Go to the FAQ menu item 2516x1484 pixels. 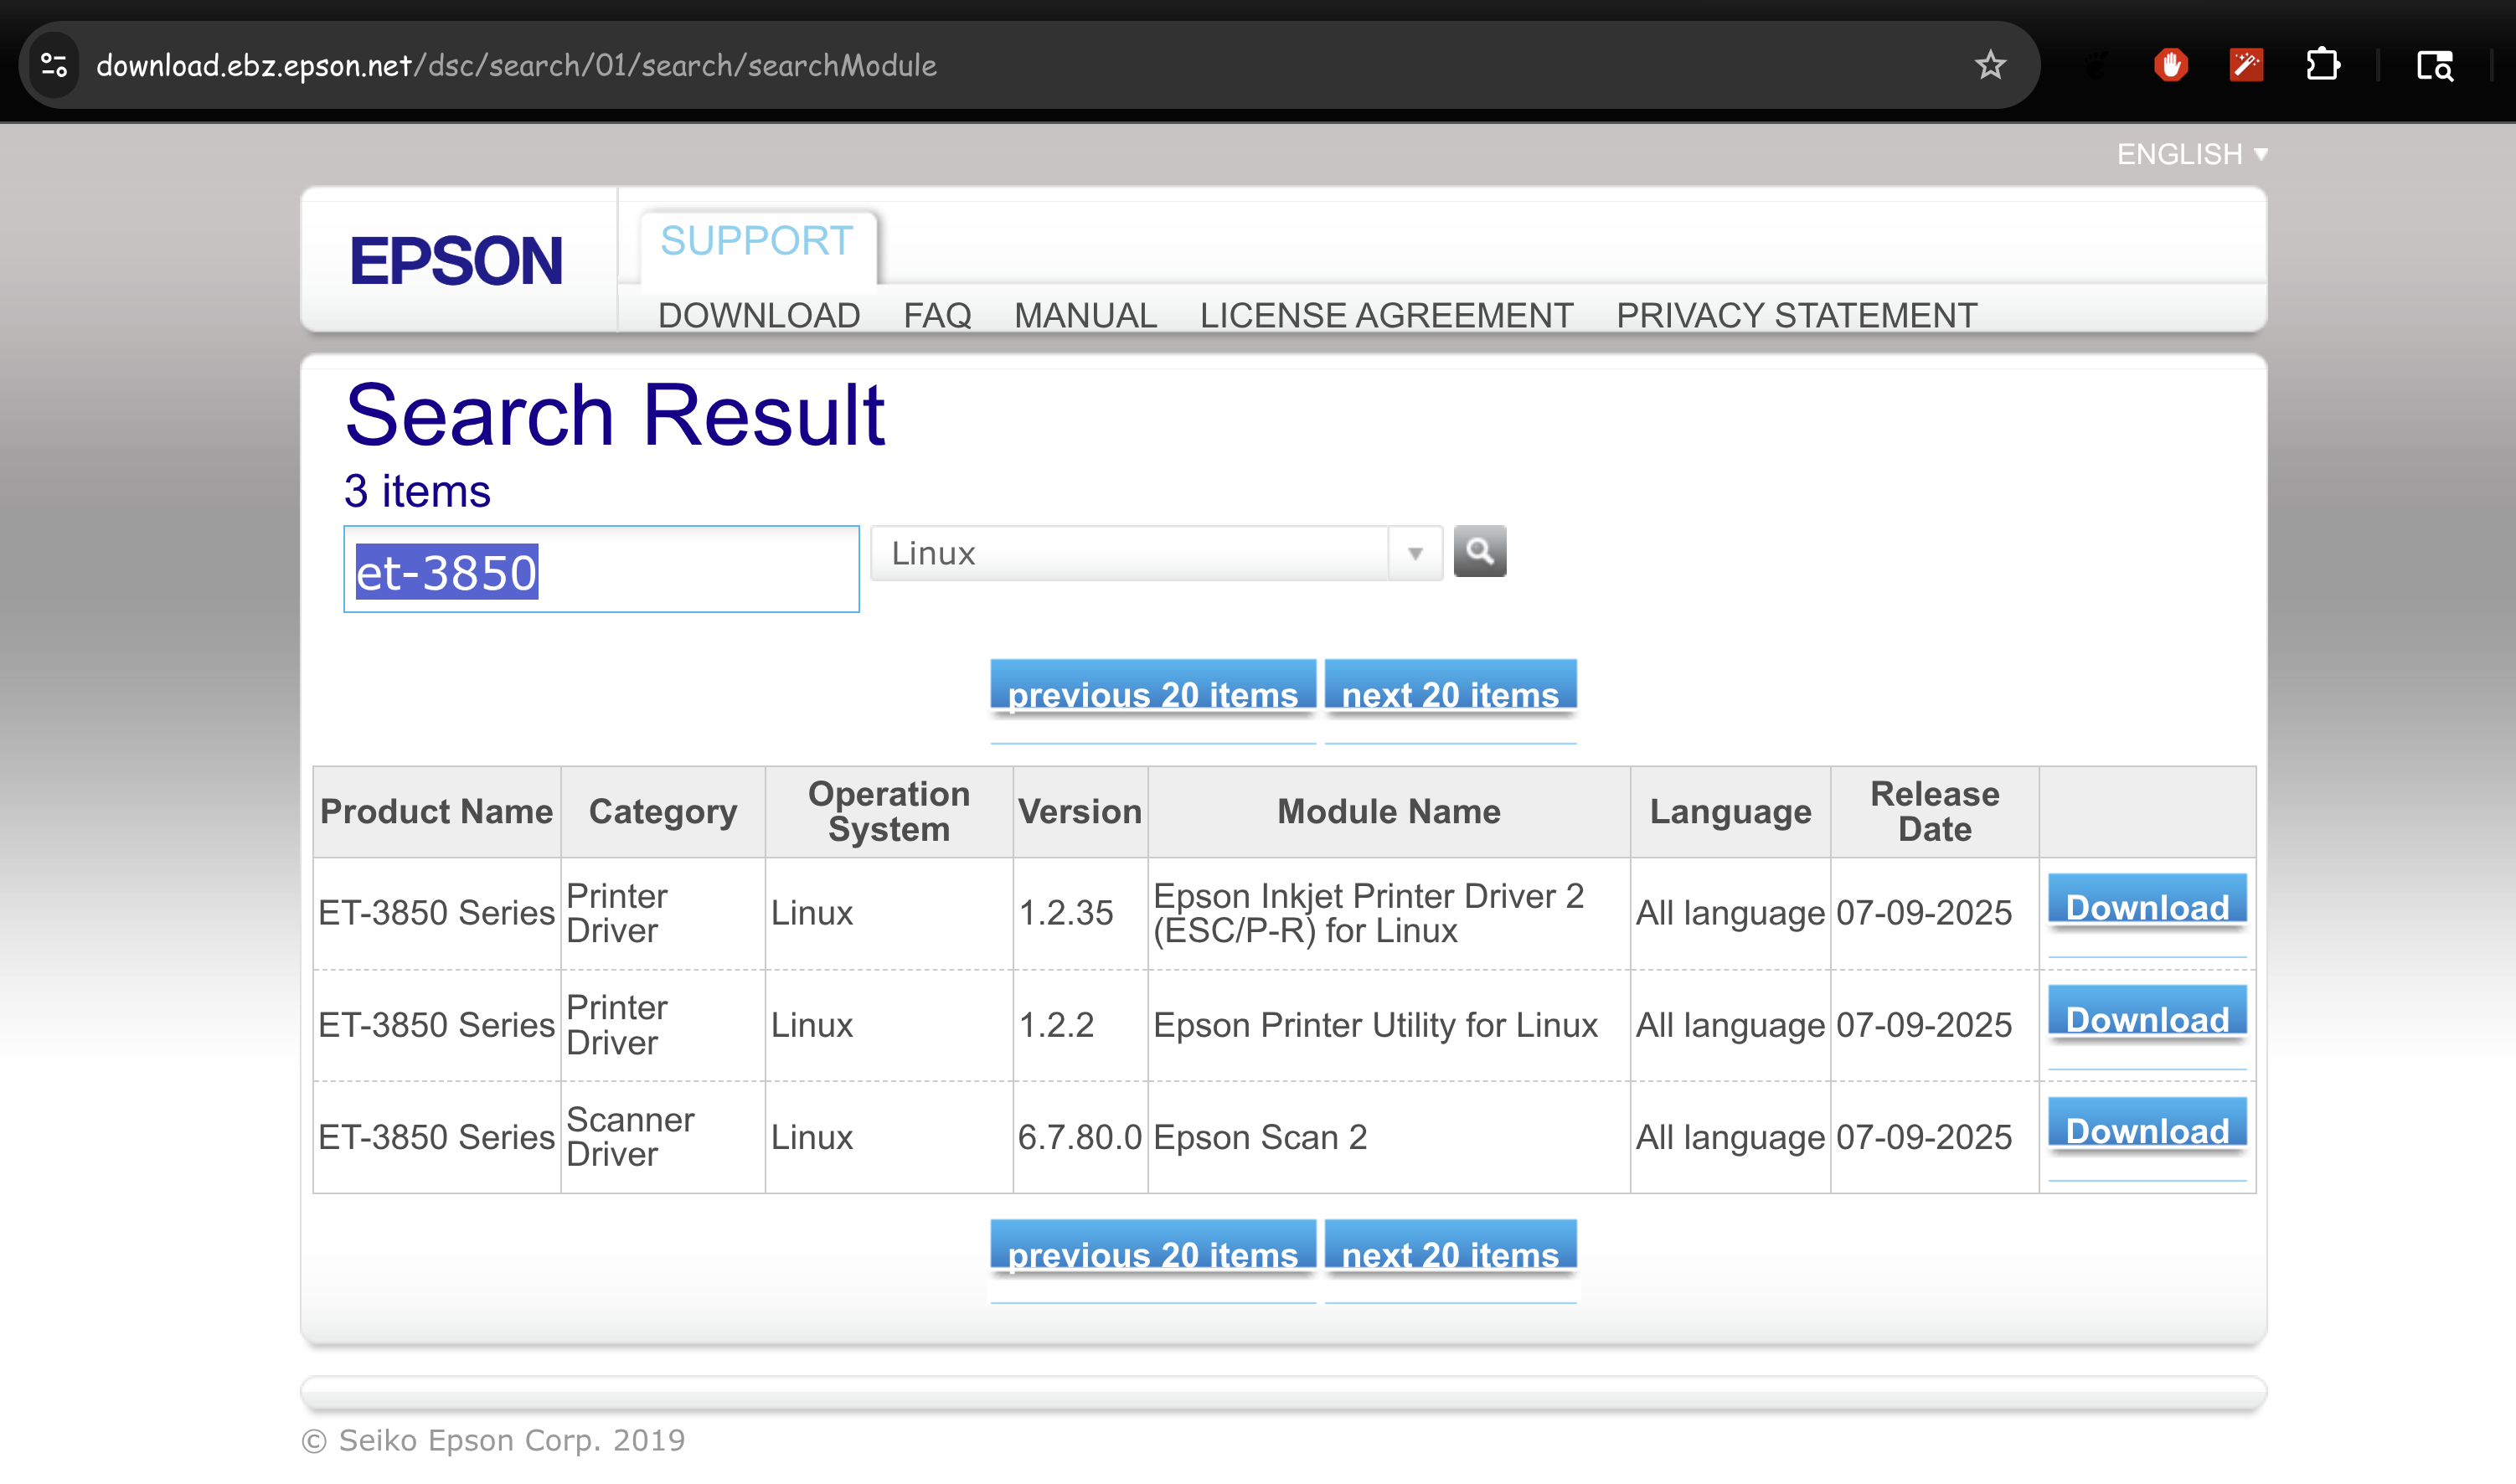point(937,315)
